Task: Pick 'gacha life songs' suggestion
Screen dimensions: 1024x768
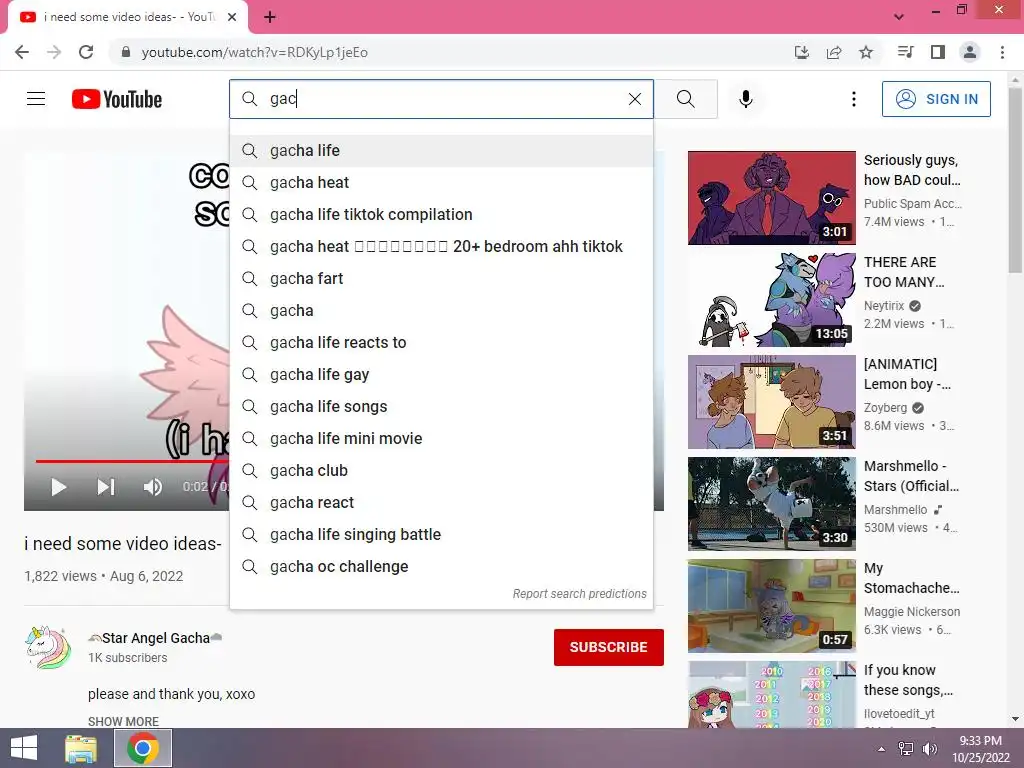Action: 441,407
